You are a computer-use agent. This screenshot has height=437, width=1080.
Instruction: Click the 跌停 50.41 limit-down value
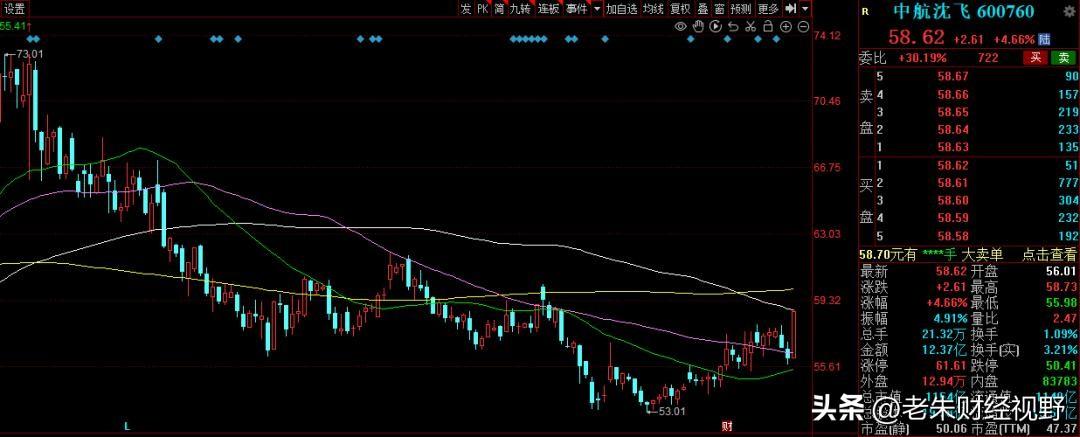click(1060, 364)
